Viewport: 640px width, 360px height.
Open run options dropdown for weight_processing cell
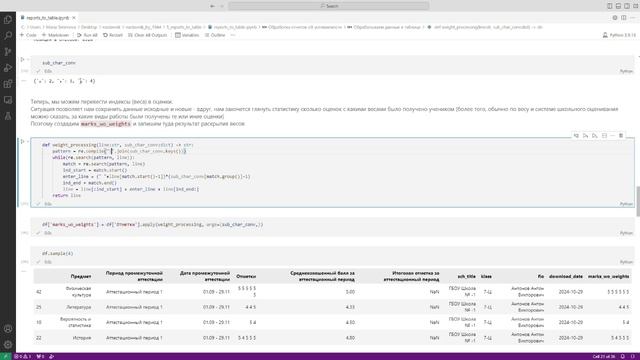point(28,142)
